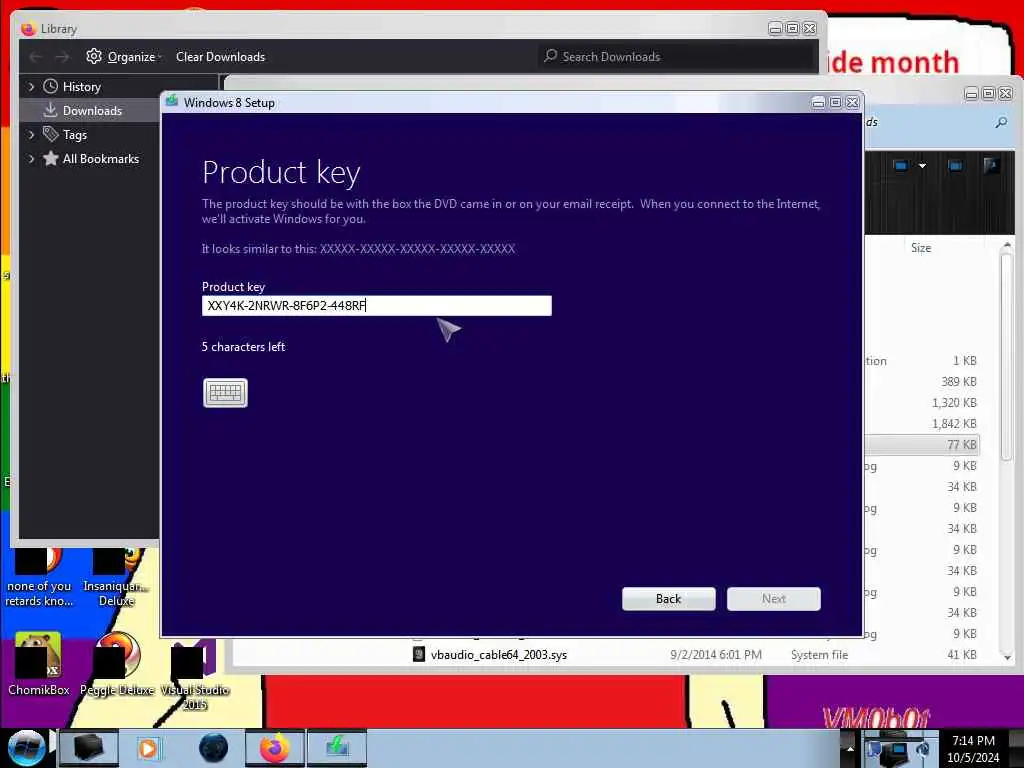The width and height of the screenshot is (1024, 768).
Task: Open the Organize menu in Library
Action: point(131,57)
